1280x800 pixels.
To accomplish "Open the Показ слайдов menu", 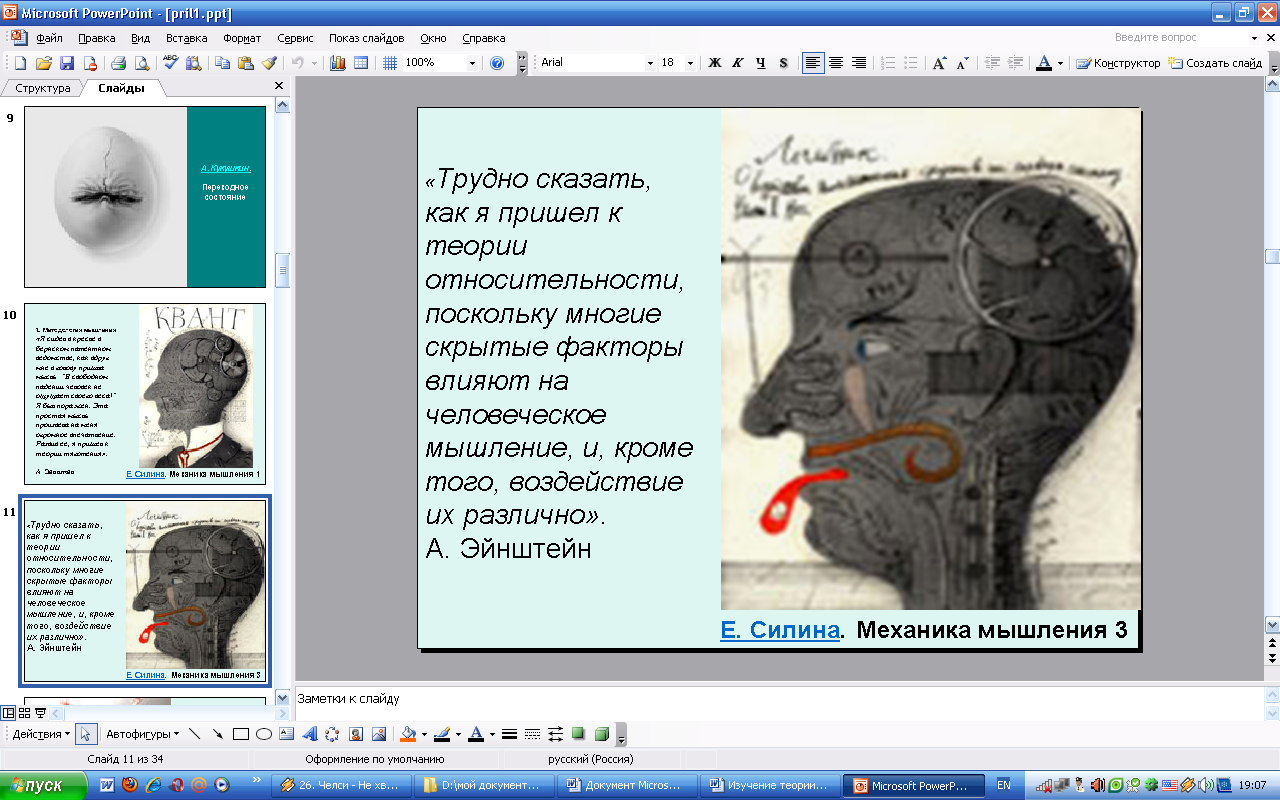I will pos(366,38).
